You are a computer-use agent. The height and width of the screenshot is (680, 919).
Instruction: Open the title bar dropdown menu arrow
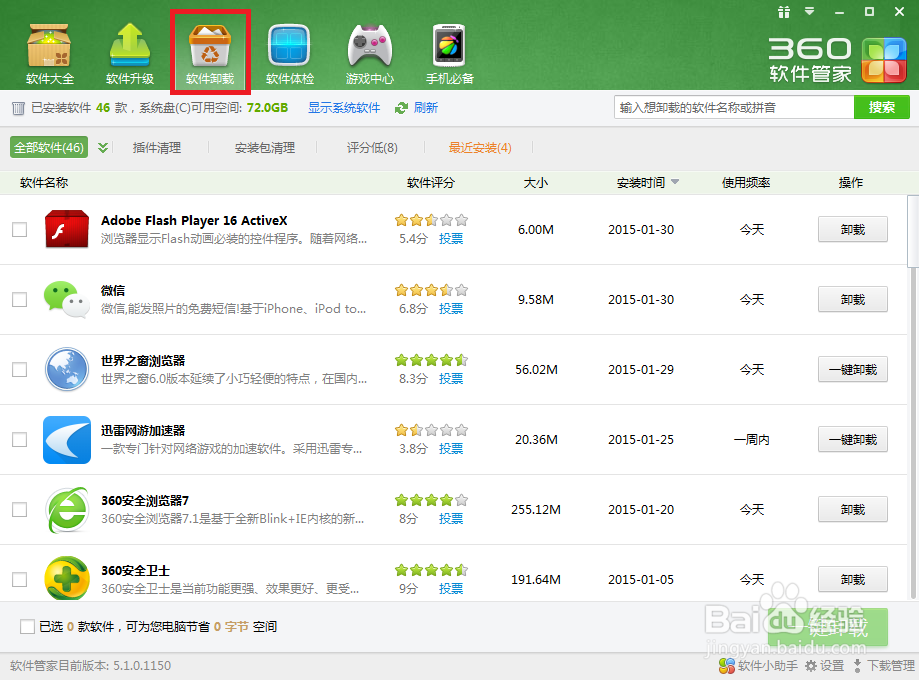(809, 11)
